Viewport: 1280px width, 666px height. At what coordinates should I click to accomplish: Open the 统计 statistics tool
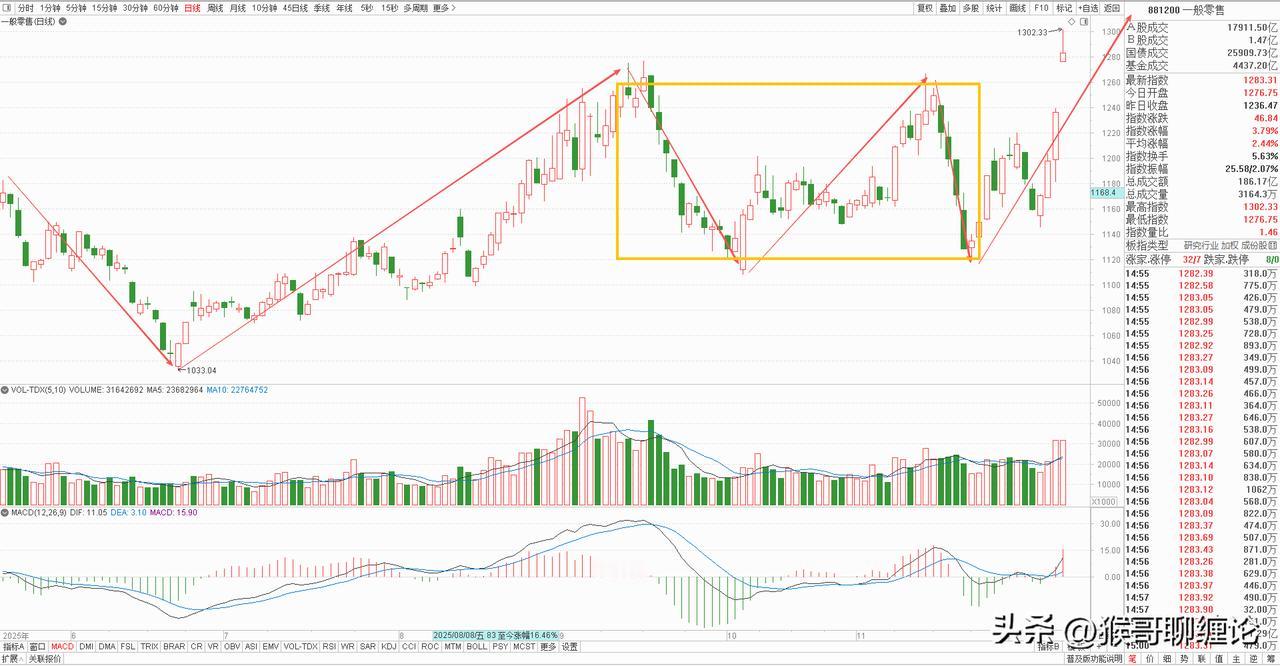(x=994, y=8)
